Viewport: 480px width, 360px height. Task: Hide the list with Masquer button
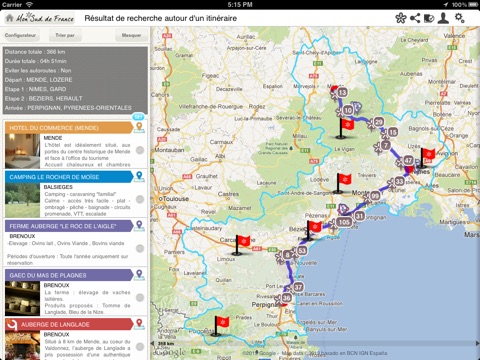(x=131, y=35)
